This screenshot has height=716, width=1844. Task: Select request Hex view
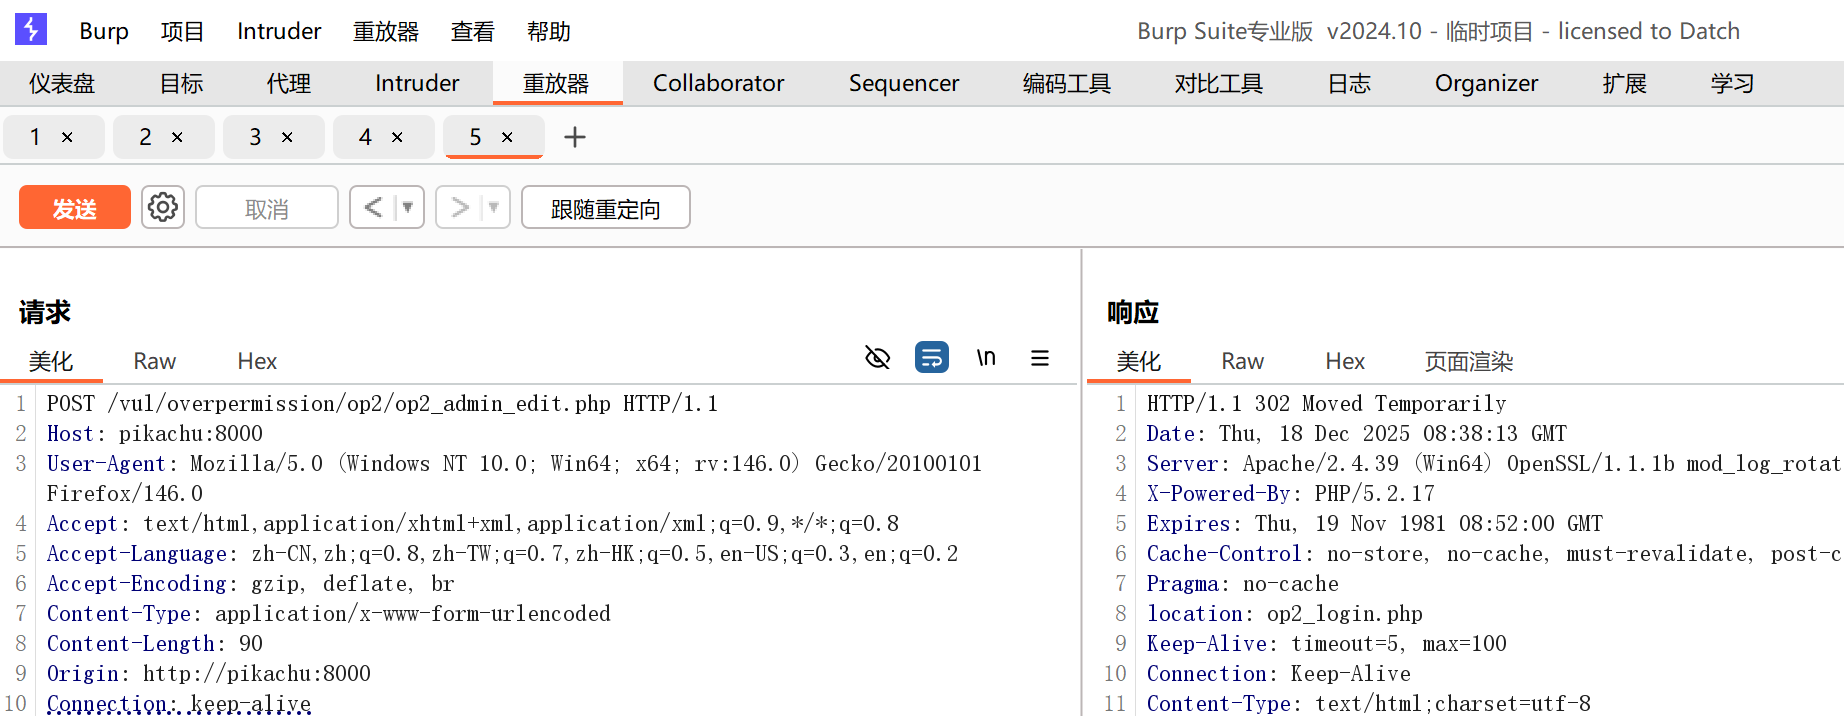coord(257,361)
